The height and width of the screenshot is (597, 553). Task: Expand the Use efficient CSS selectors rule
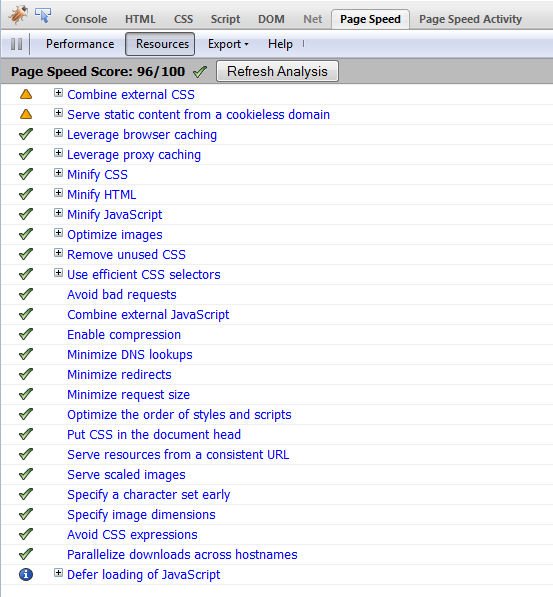(58, 273)
